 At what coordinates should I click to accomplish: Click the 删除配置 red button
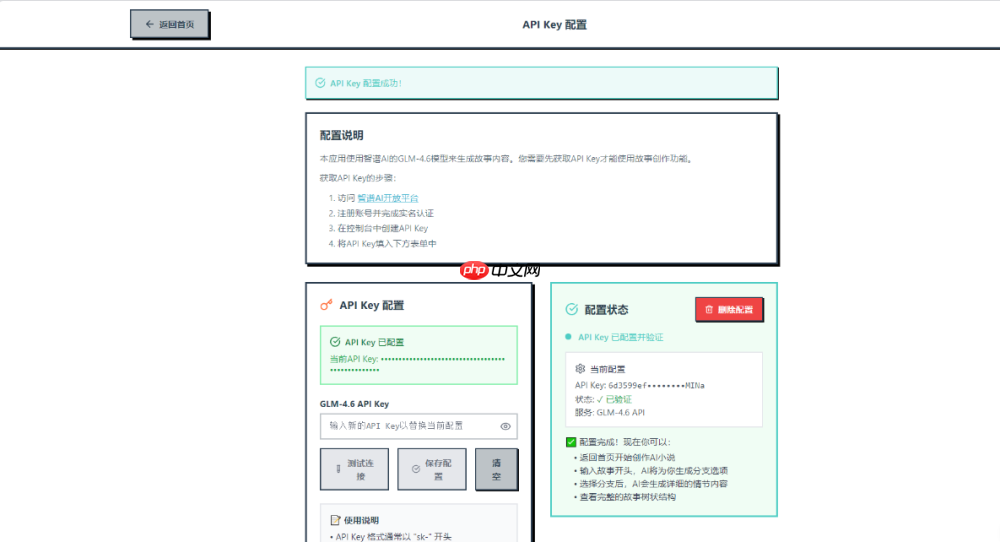coord(729,309)
